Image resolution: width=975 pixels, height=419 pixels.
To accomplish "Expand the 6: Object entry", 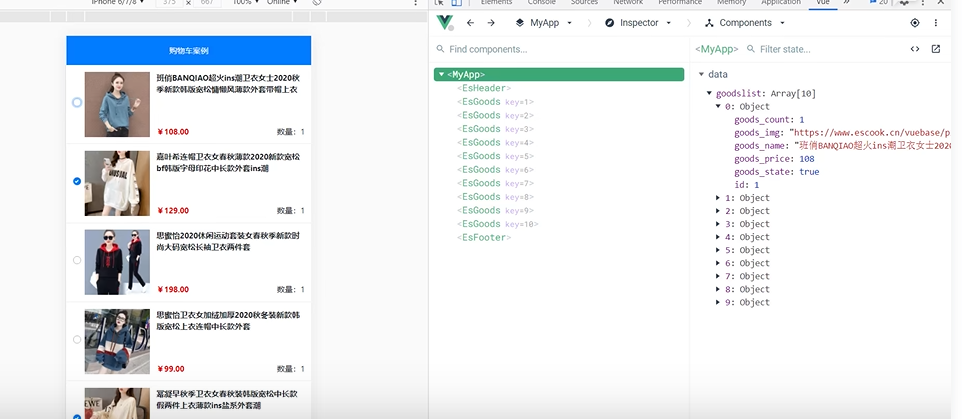I will (x=719, y=263).
